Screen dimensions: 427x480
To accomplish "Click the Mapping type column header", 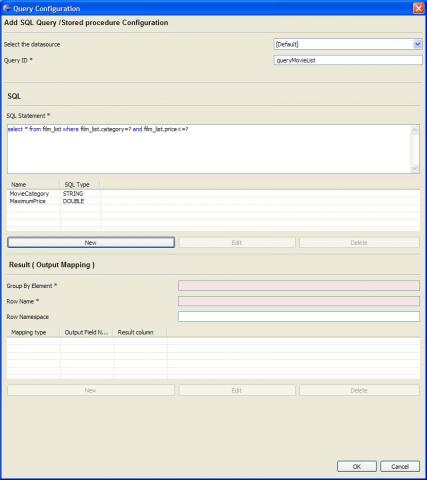I will (34, 332).
